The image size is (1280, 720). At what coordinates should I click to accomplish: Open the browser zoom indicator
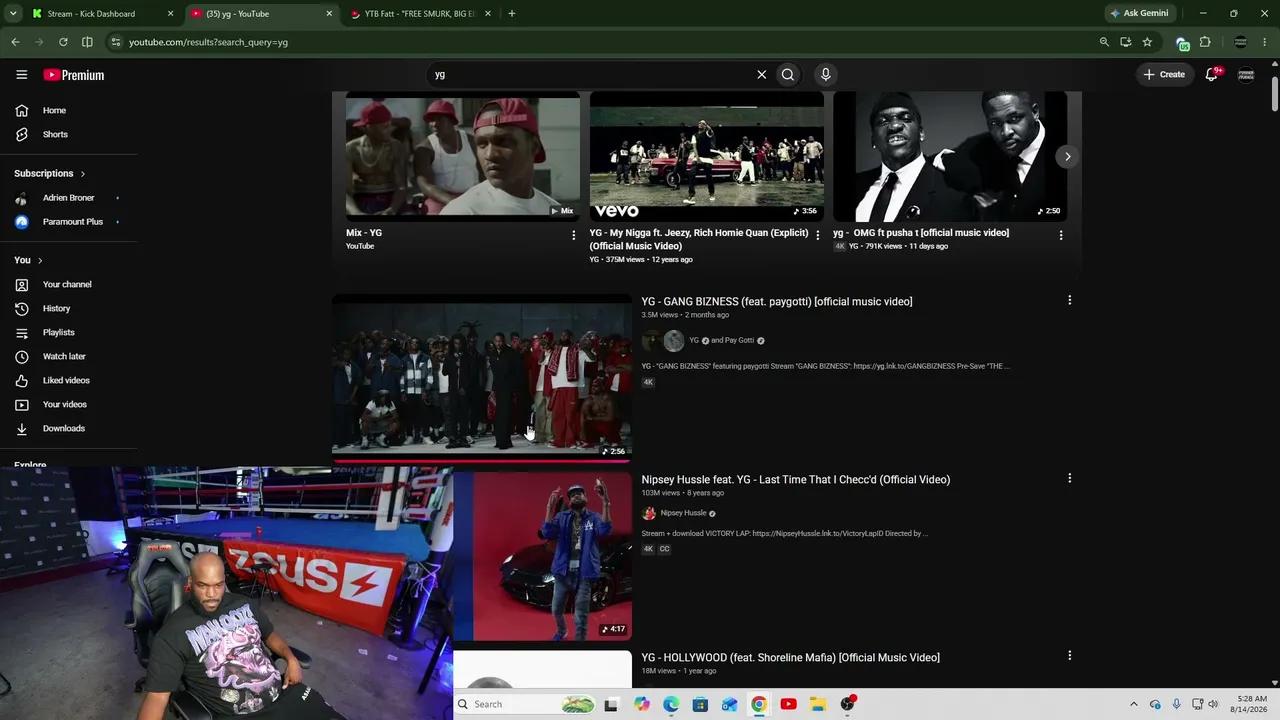[x=1104, y=42]
